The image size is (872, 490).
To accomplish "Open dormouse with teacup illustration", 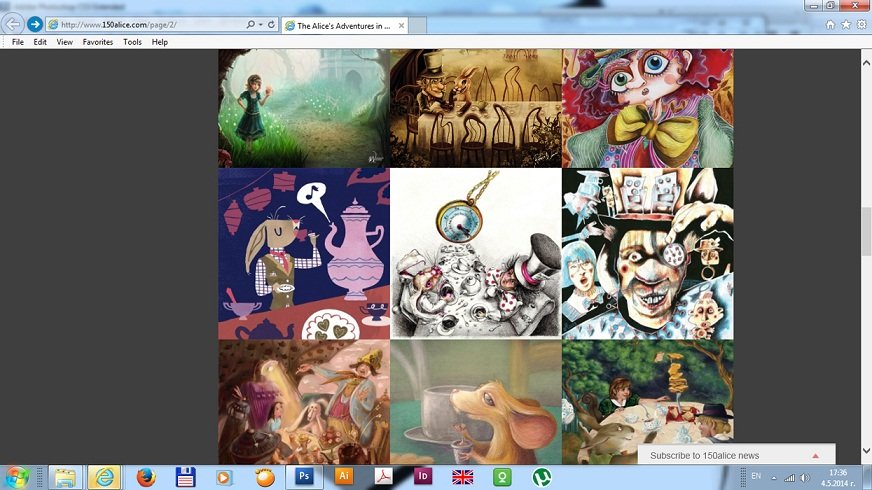I will pyautogui.click(x=476, y=402).
